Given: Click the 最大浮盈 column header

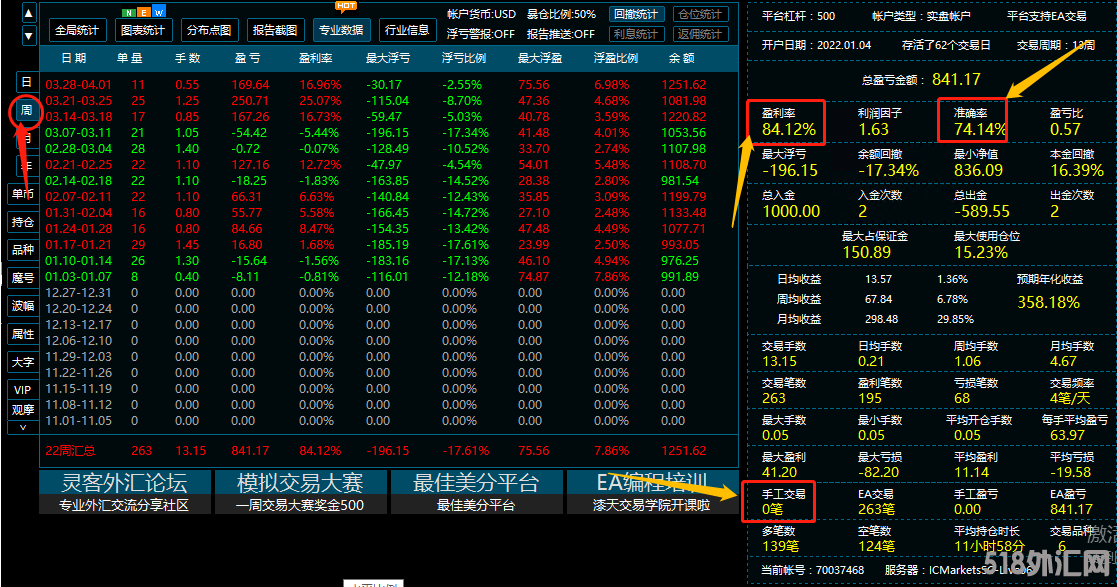Looking at the screenshot, I should click(x=540, y=58).
